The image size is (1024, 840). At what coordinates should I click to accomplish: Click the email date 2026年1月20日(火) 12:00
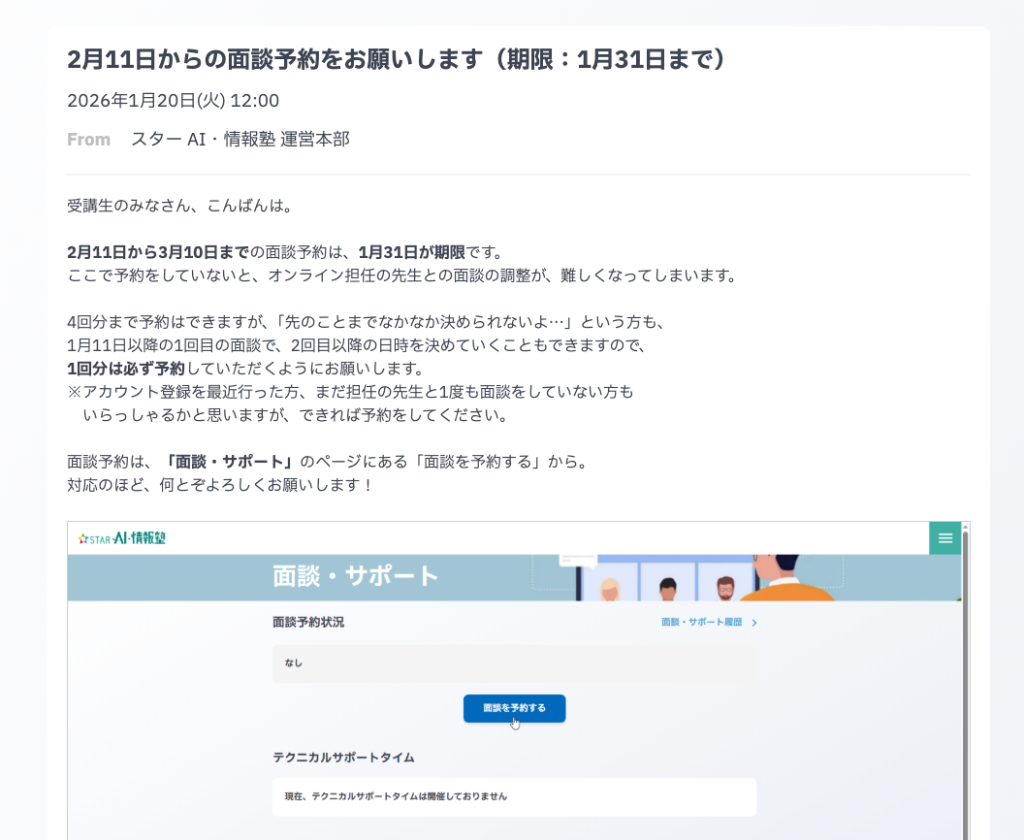[173, 100]
